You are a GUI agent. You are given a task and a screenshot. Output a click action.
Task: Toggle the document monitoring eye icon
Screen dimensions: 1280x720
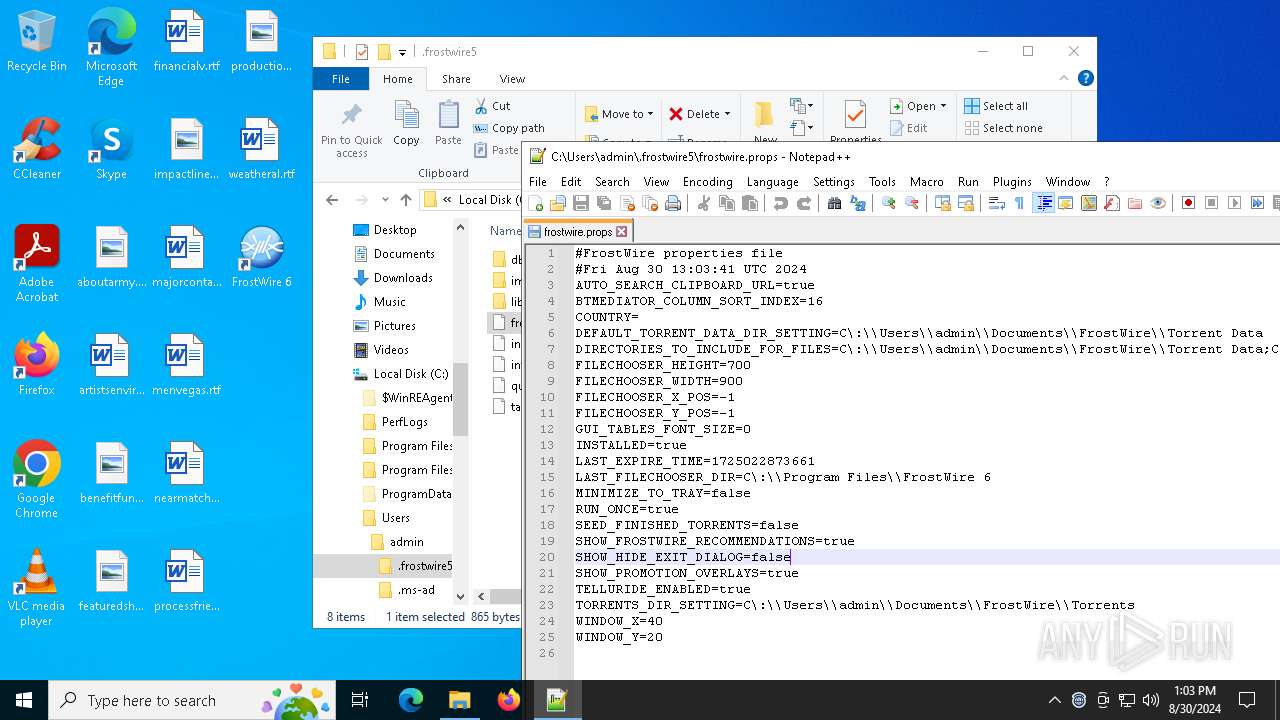click(1158, 203)
